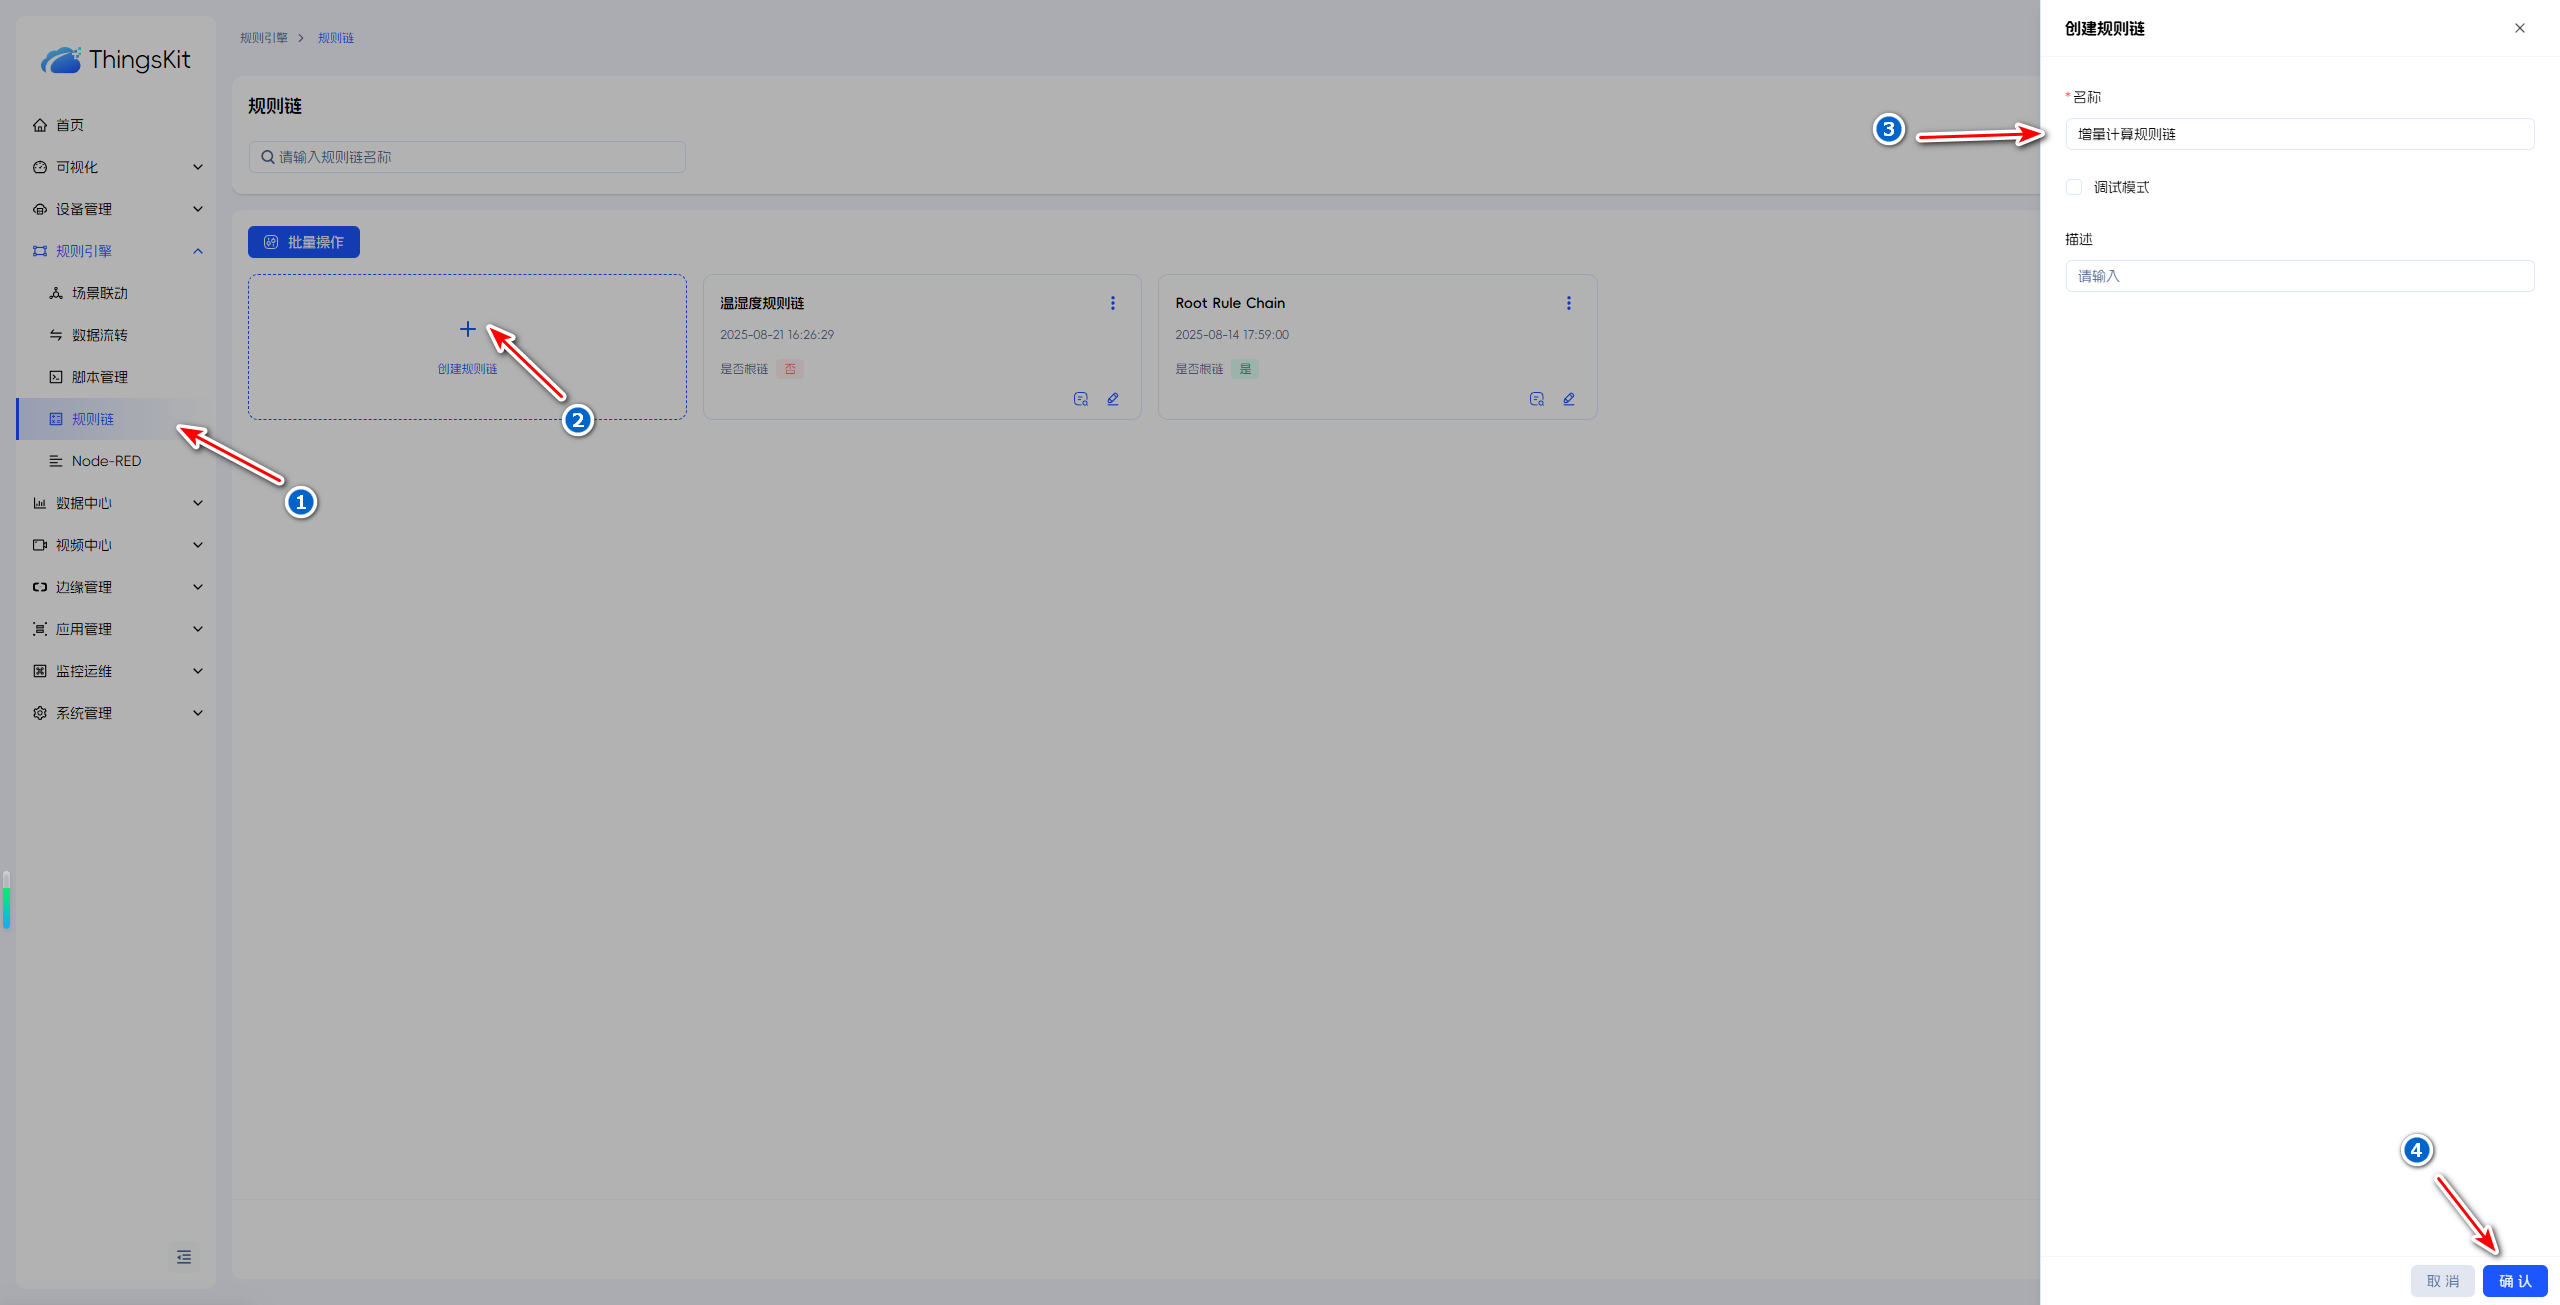The image size is (2560, 1305).
Task: Open the 场景联动 menu item
Action: [x=100, y=293]
